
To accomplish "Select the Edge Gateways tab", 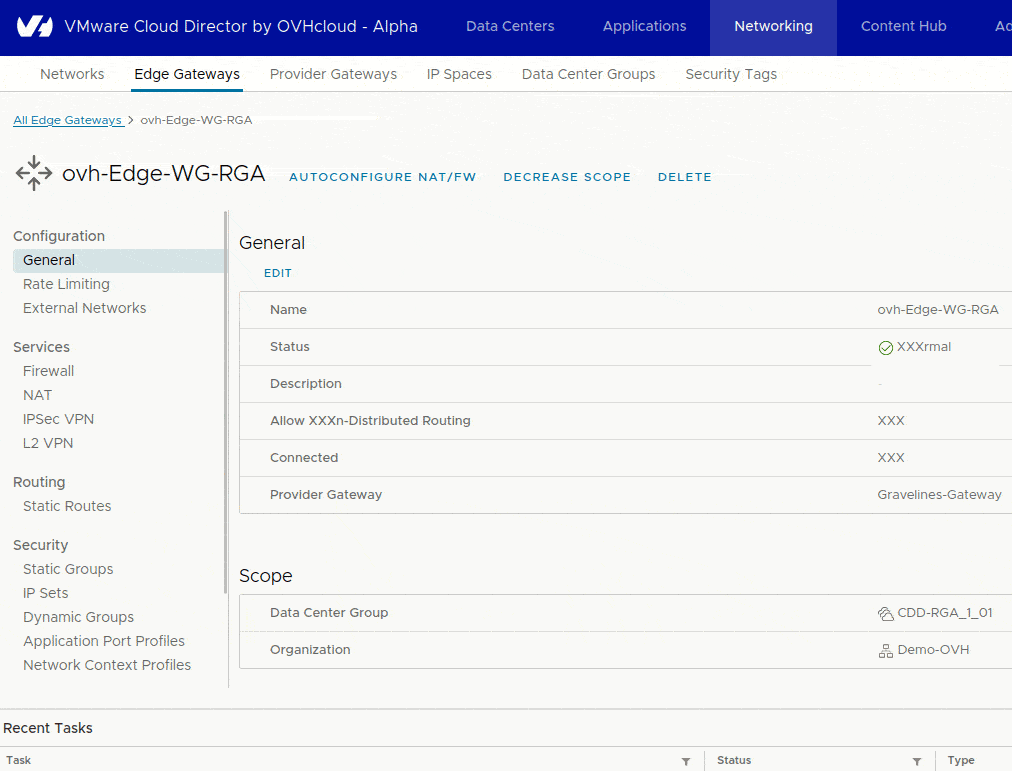I will (x=186, y=74).
